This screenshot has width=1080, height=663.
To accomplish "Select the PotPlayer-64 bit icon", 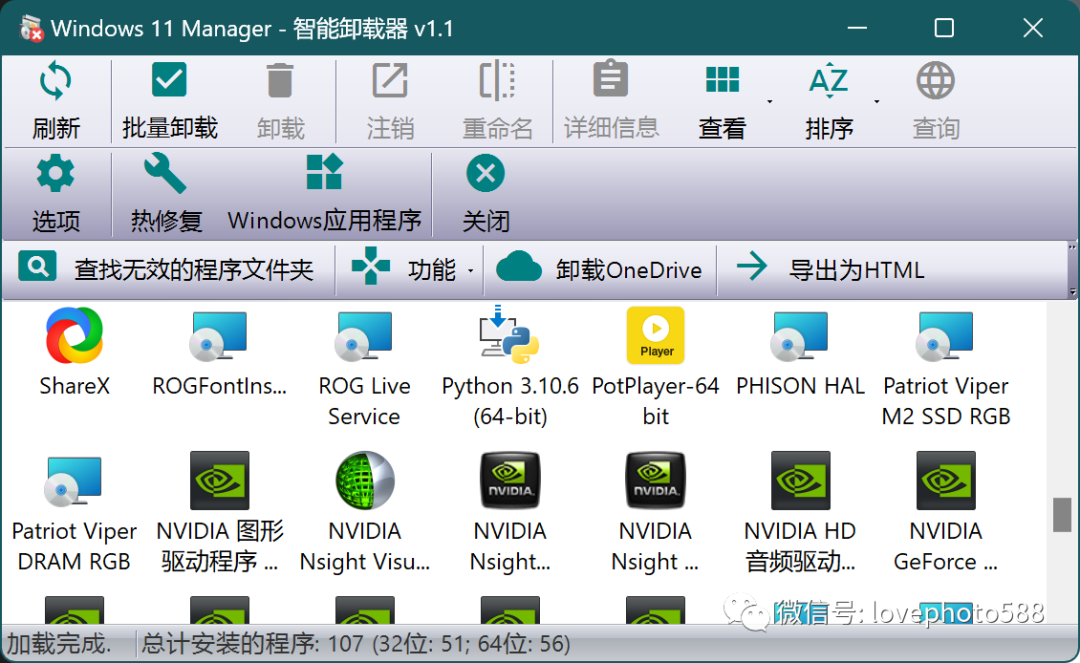I will (655, 335).
